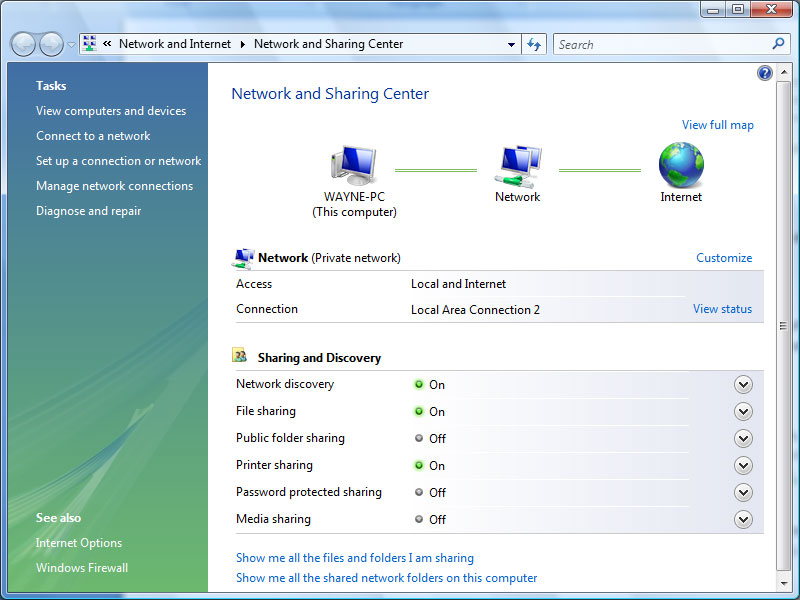
Task: Open Manage network connections
Action: (115, 186)
